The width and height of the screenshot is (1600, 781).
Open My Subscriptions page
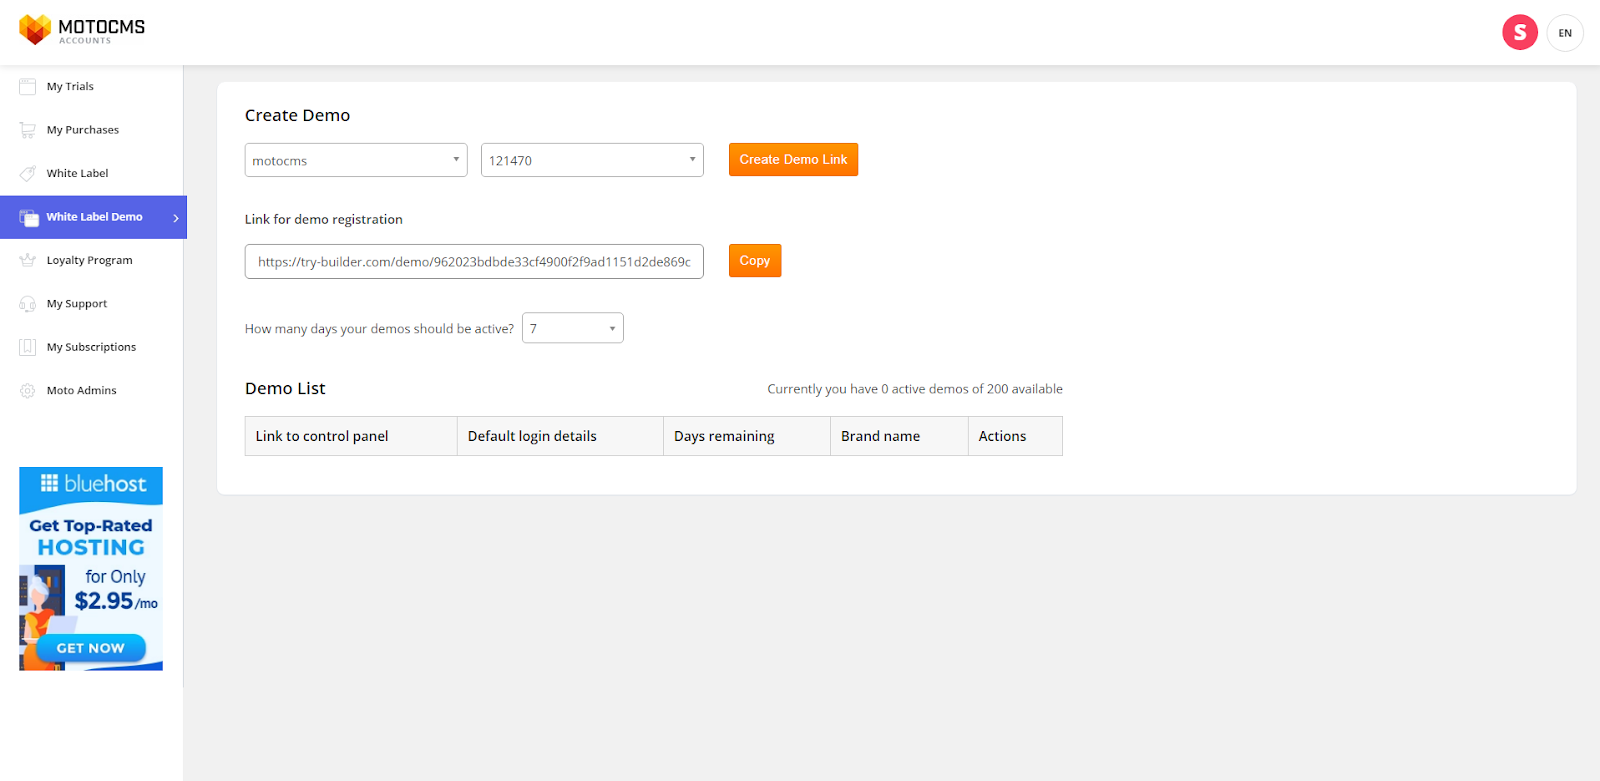[x=91, y=347]
